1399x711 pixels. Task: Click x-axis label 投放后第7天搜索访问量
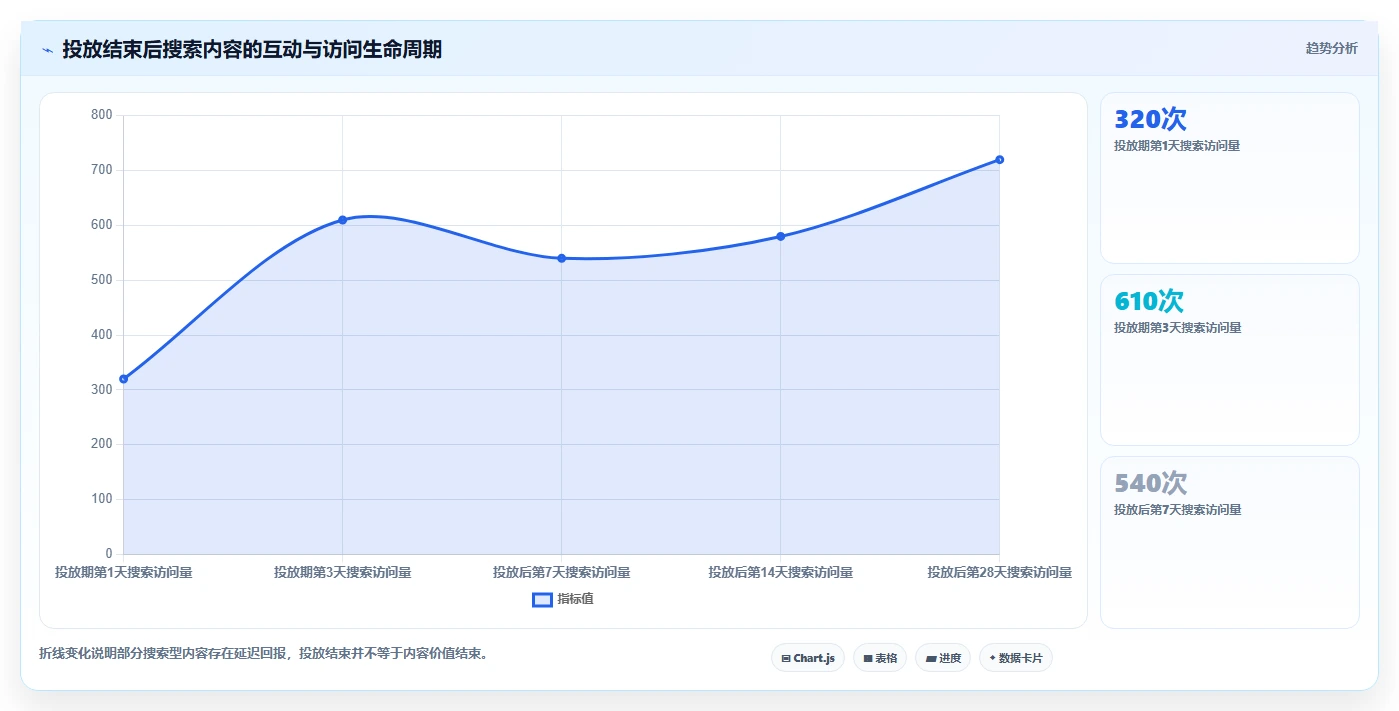(x=561, y=573)
